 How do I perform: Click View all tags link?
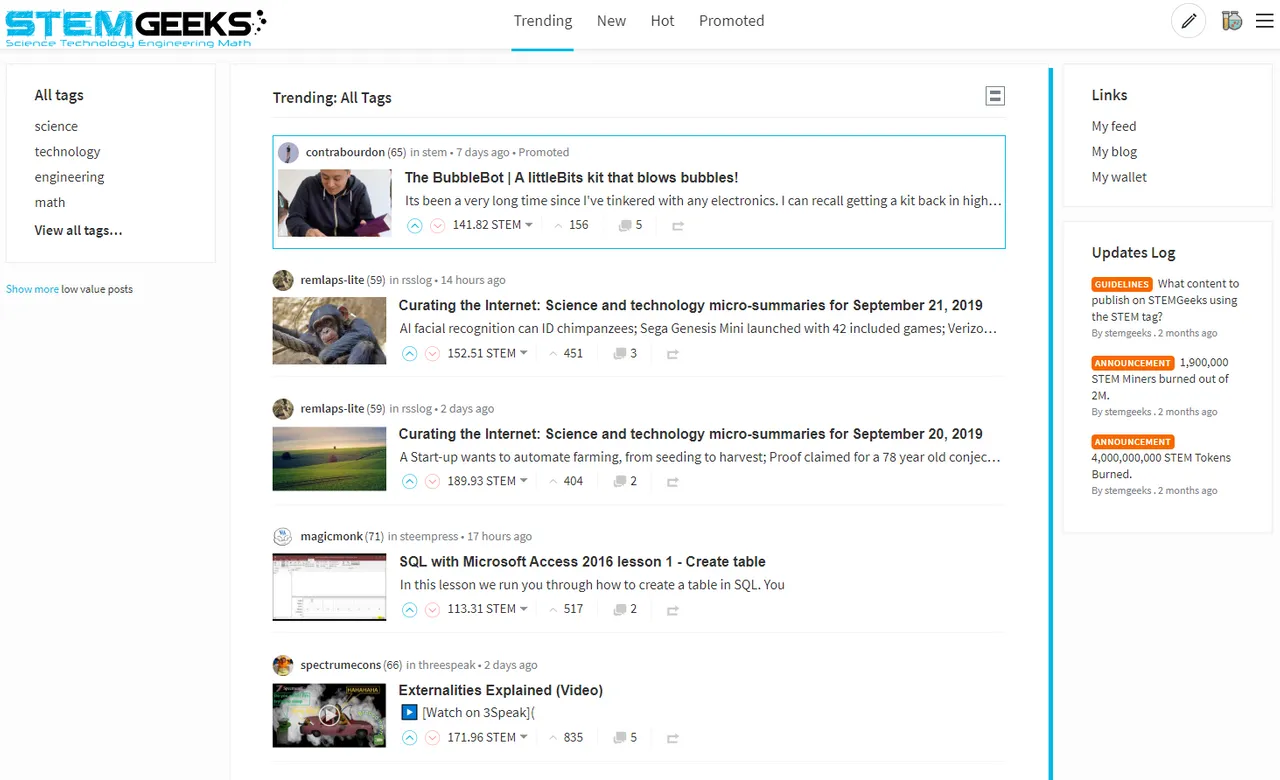(78, 230)
